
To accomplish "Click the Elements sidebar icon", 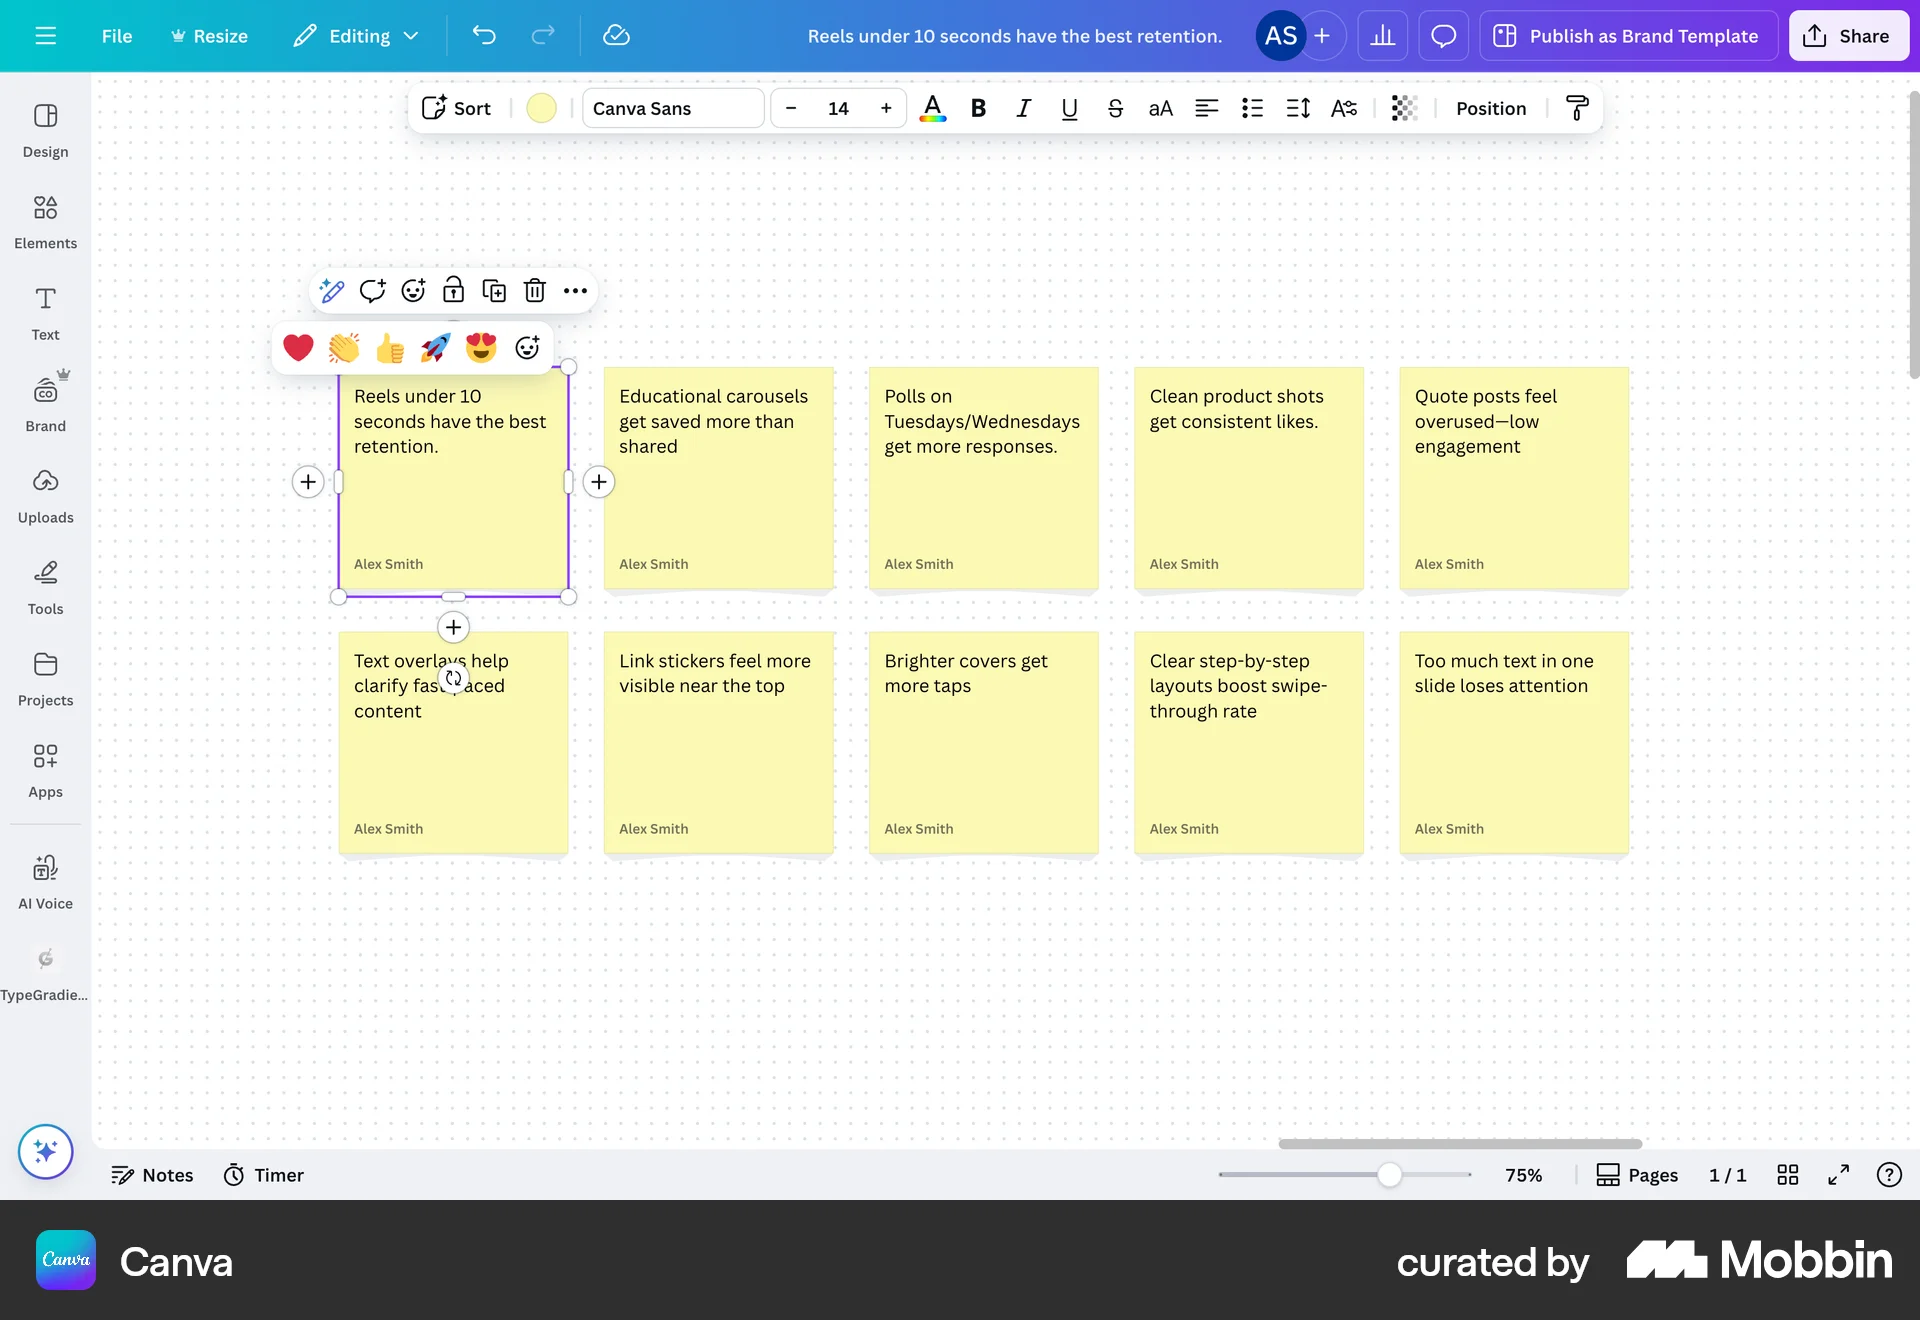I will (45, 221).
